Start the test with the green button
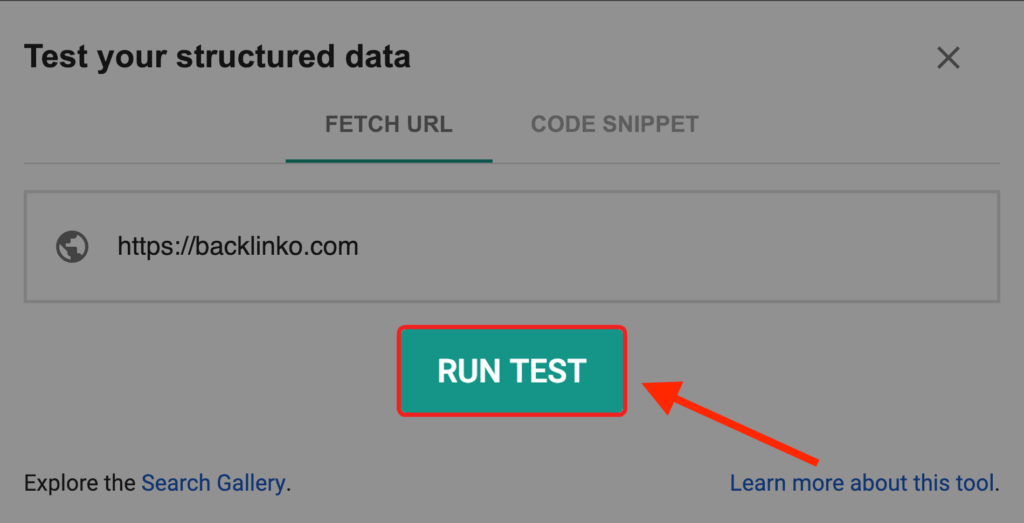This screenshot has width=1024, height=523. (511, 371)
